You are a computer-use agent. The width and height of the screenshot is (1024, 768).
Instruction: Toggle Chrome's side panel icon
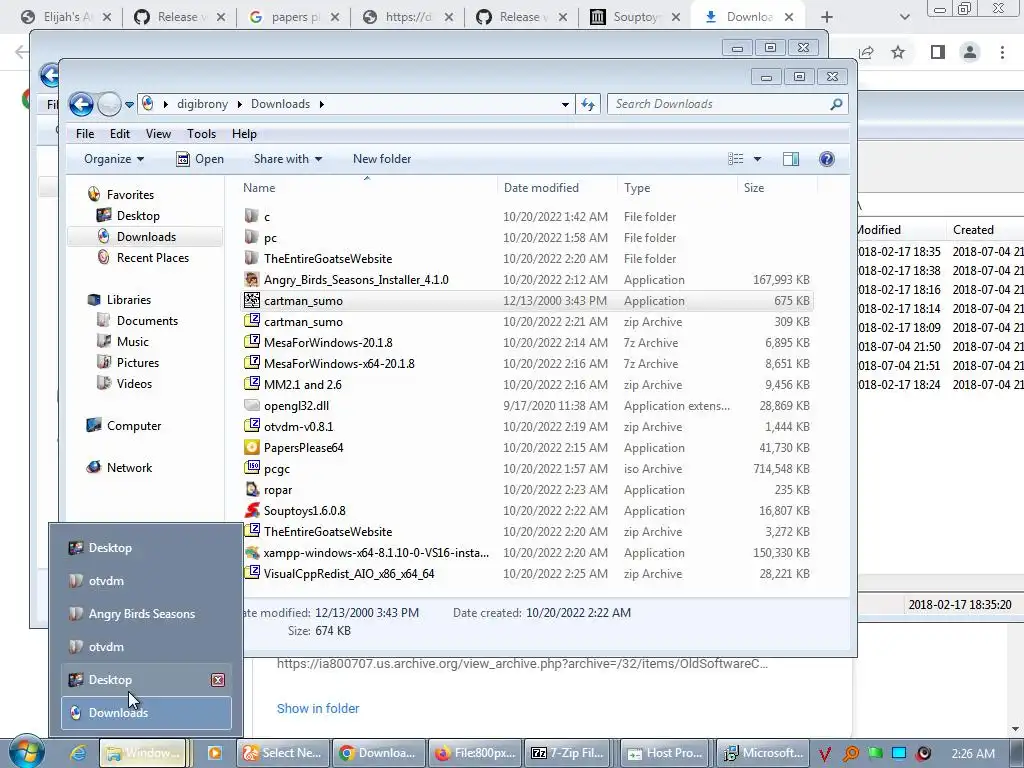pyautogui.click(x=937, y=52)
